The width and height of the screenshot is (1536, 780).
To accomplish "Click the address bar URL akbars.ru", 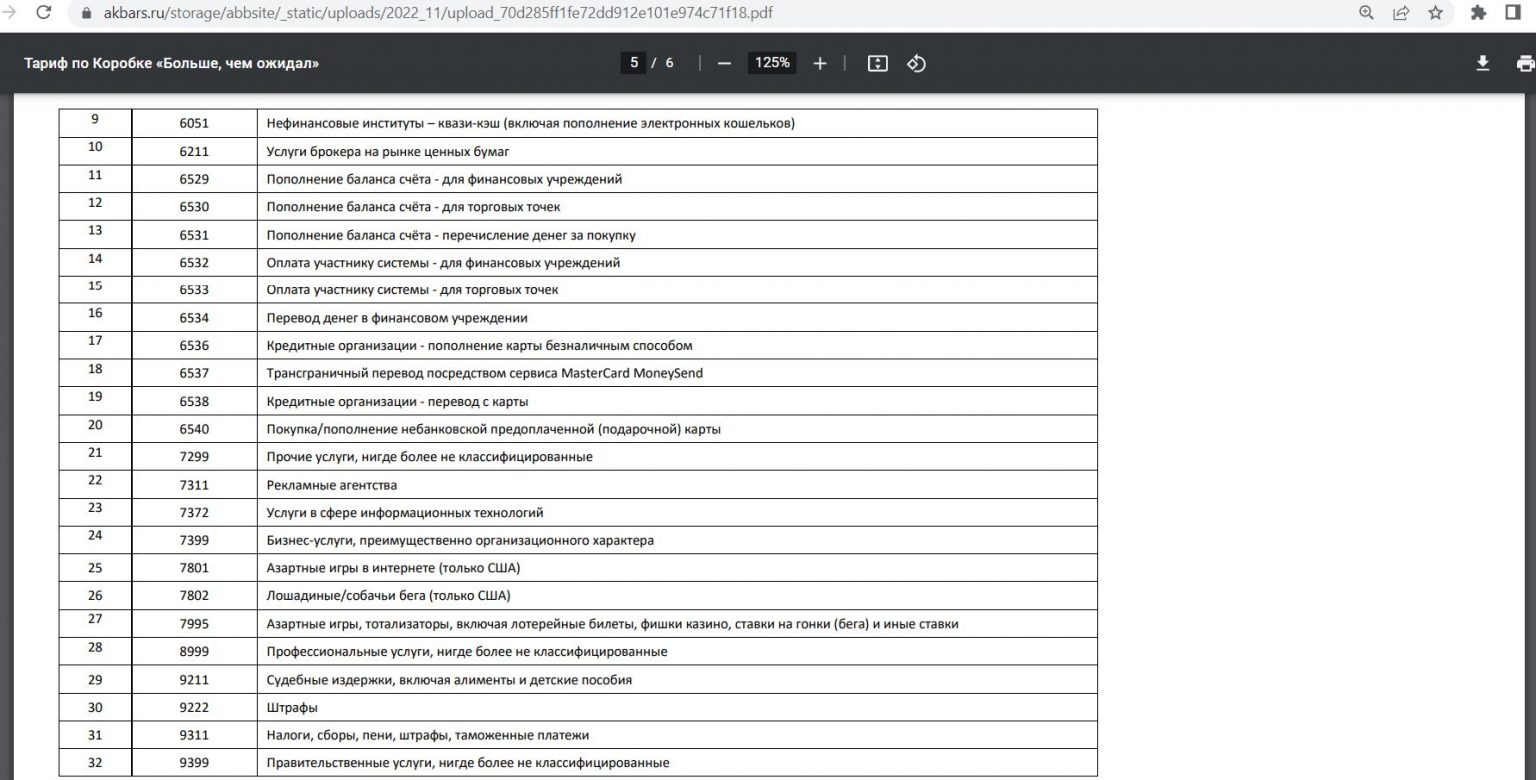I will pos(438,14).
